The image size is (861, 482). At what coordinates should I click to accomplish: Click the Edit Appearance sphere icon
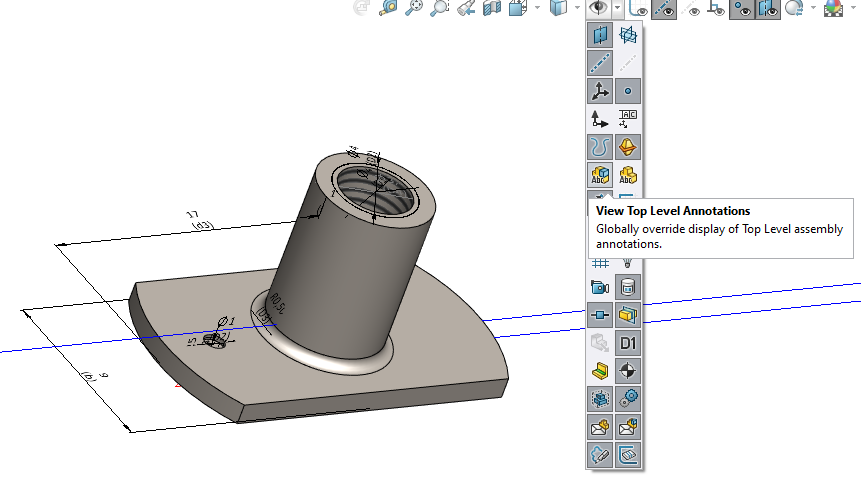[x=793, y=8]
